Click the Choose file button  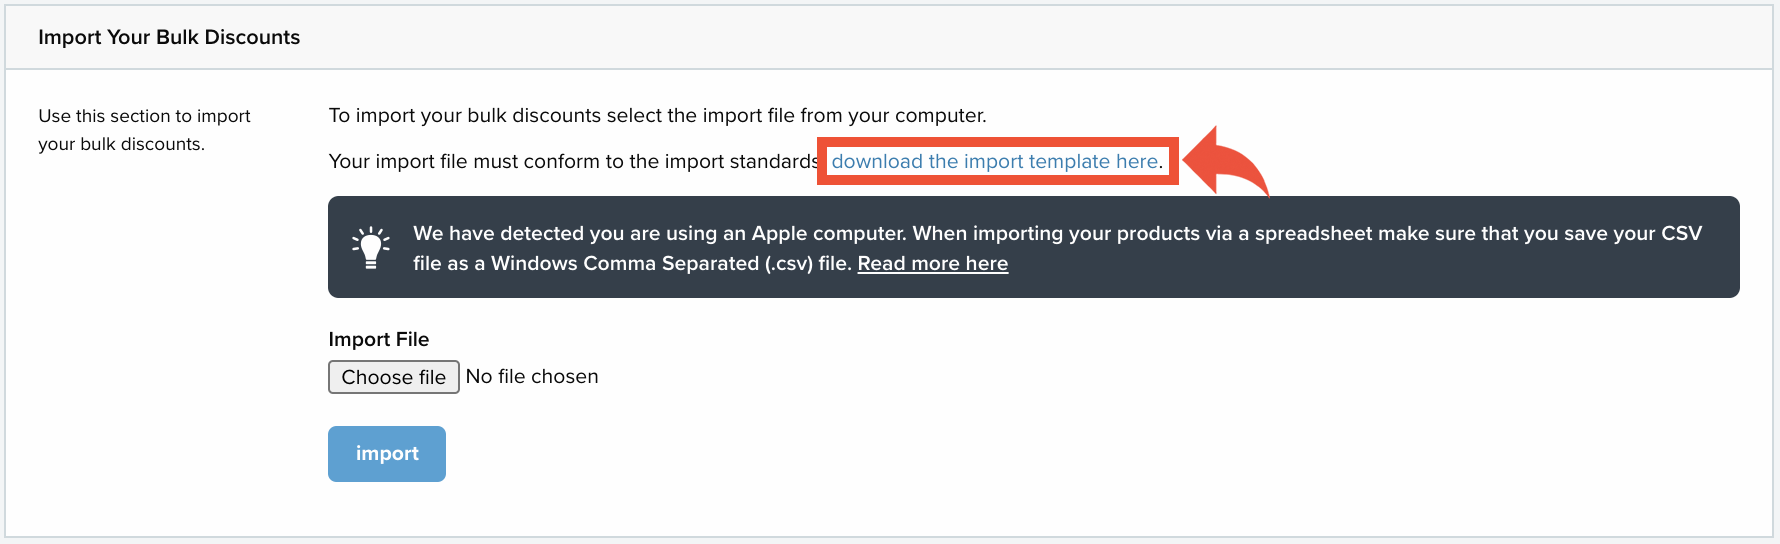[x=394, y=377]
